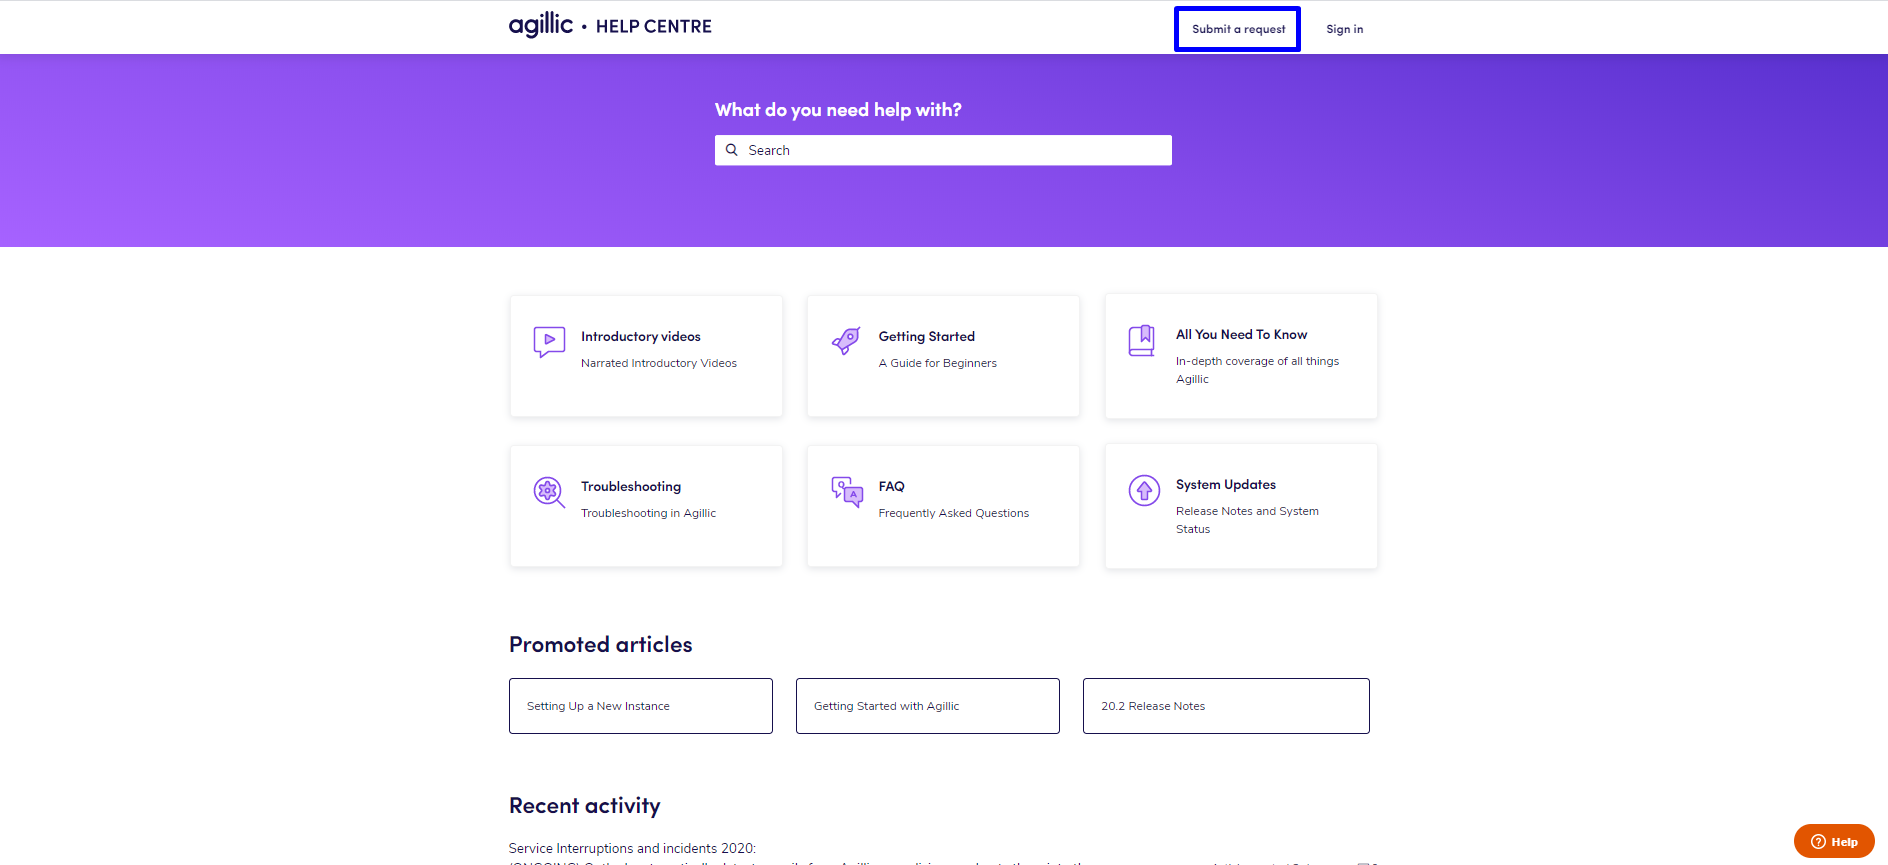Click the Agillic logo

pos(541,25)
